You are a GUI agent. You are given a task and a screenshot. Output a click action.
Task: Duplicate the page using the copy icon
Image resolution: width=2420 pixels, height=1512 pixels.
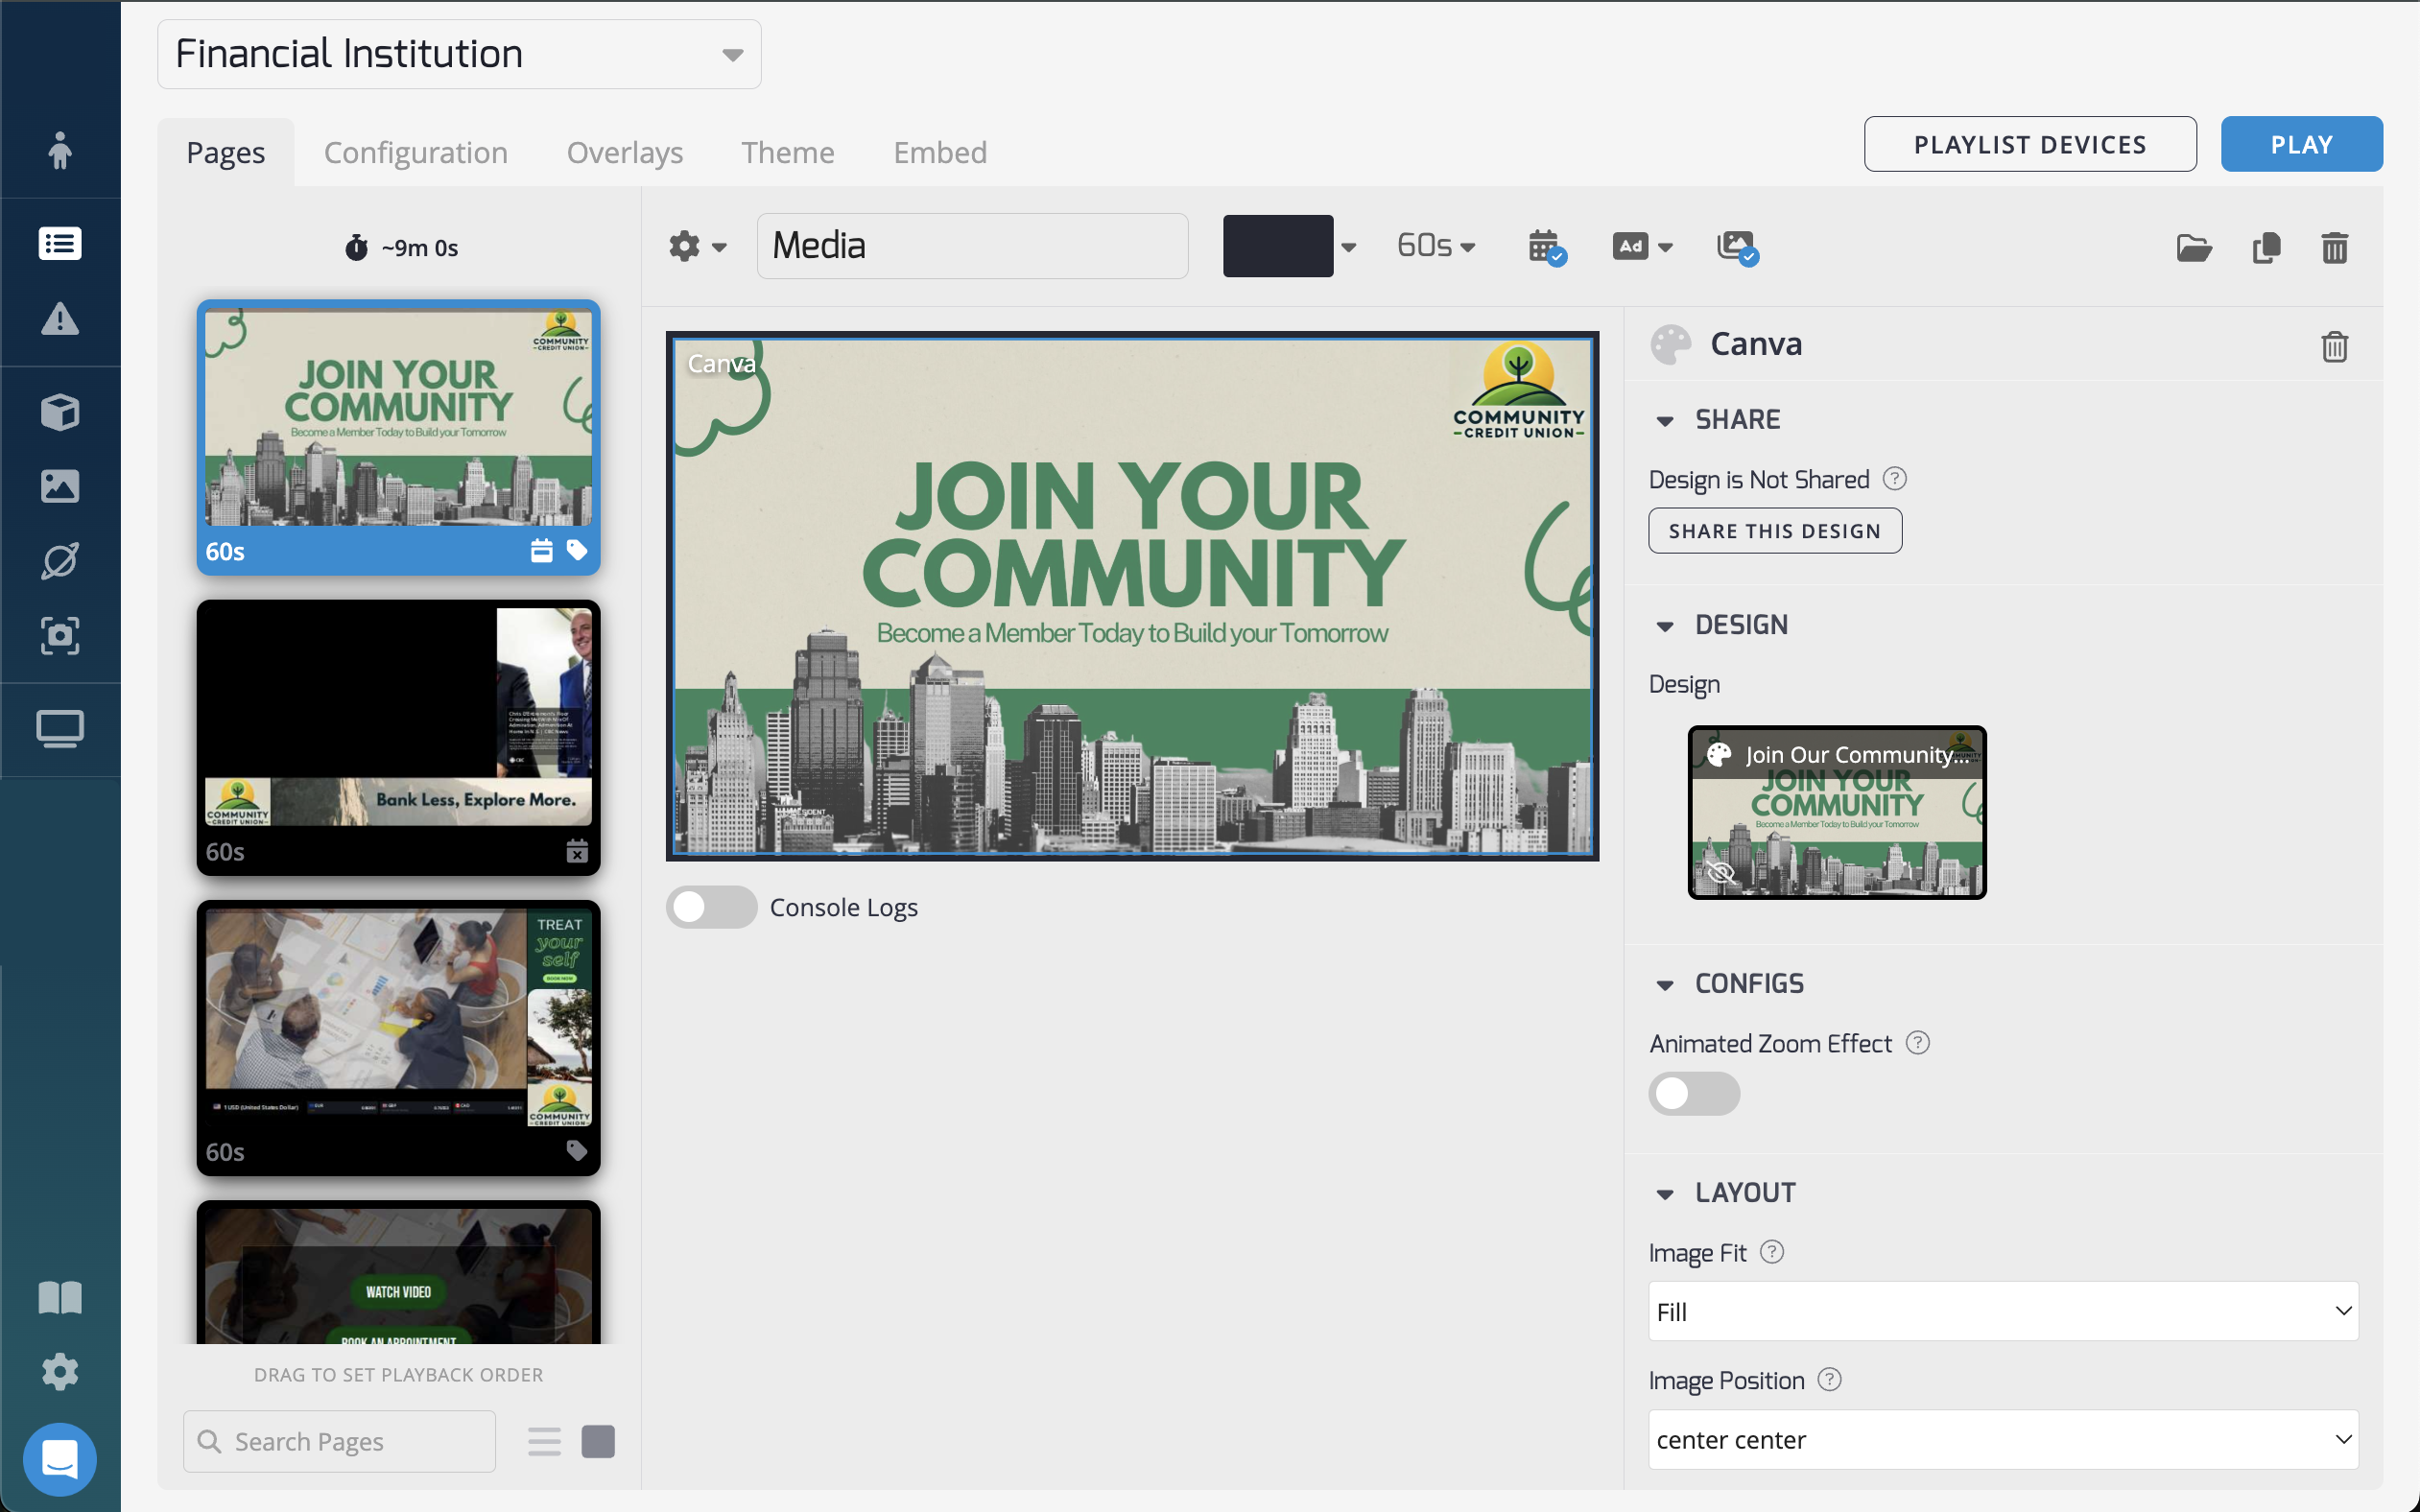tap(2265, 247)
